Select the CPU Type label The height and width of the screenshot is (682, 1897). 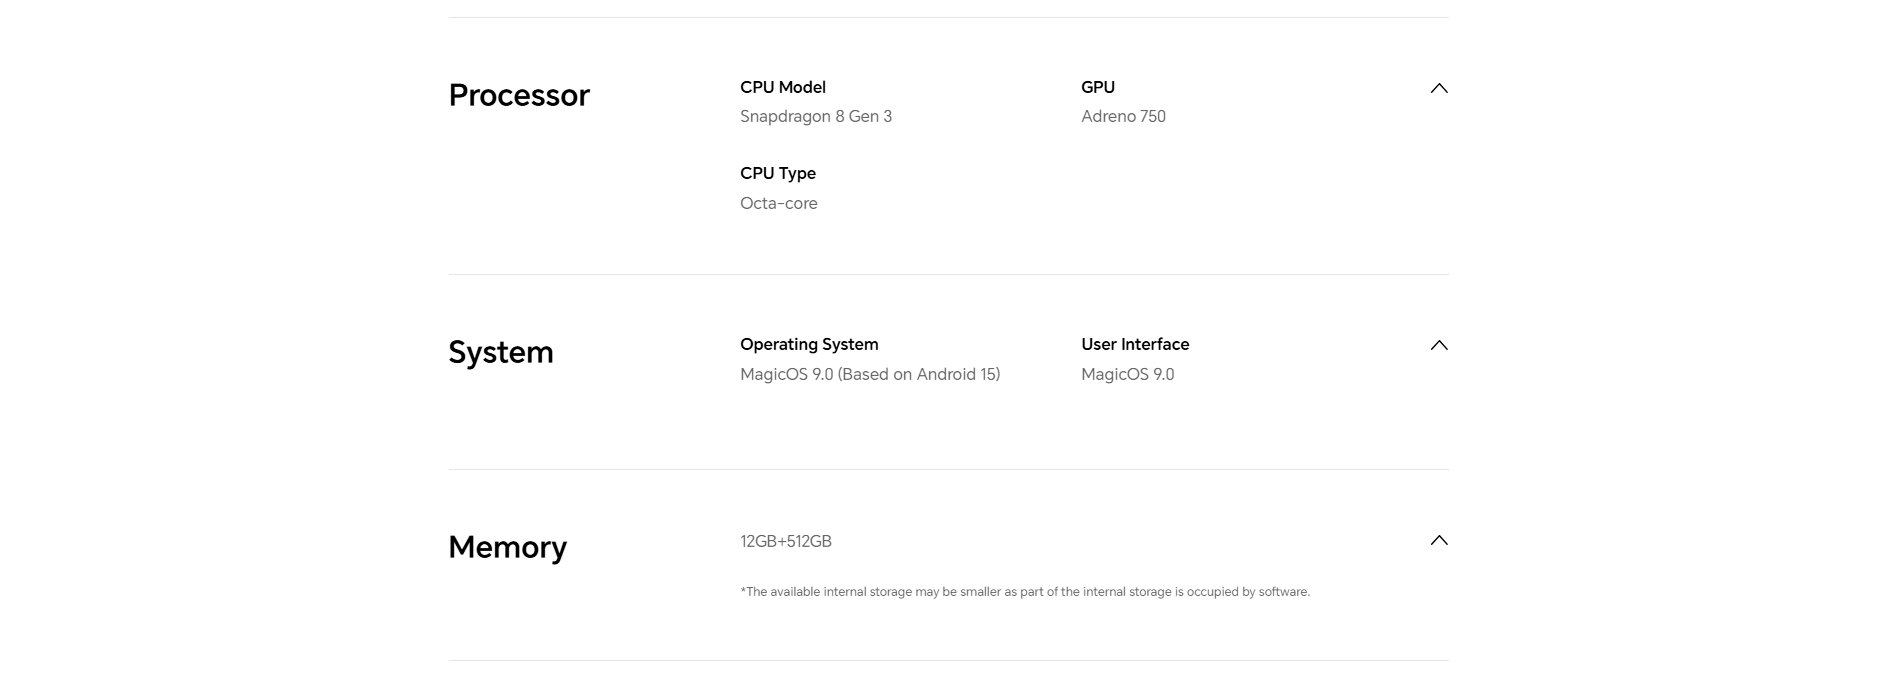(778, 173)
